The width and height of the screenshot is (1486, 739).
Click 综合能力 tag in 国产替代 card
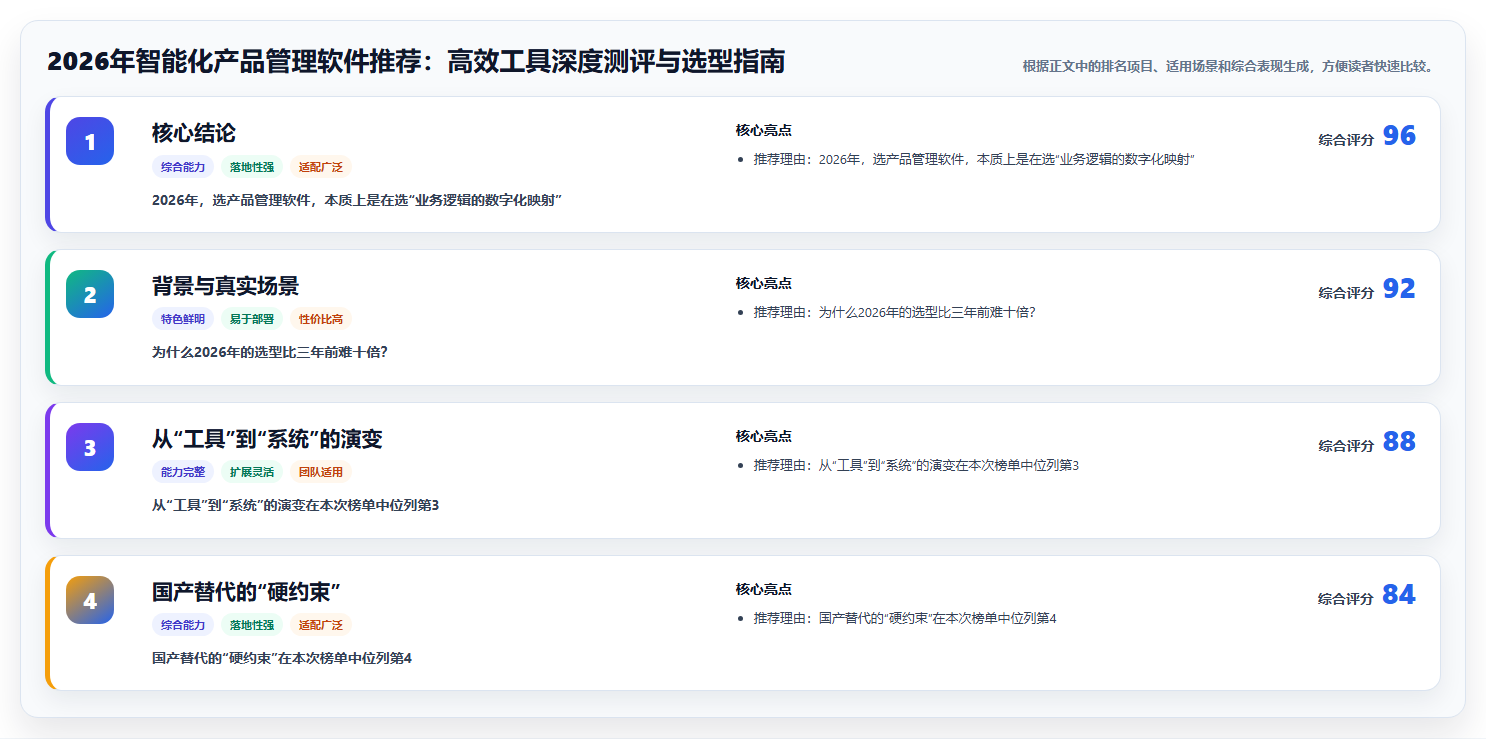(183, 625)
